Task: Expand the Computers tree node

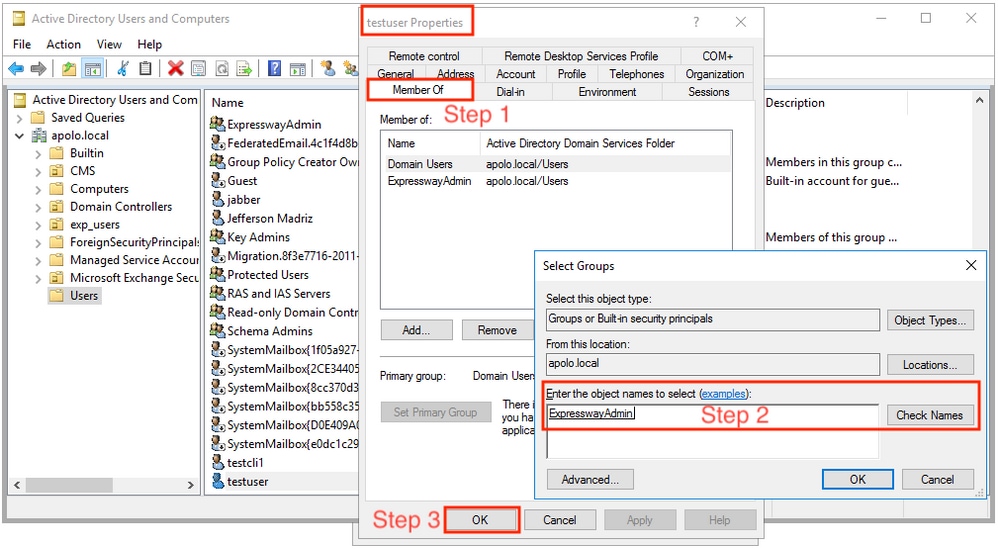Action: point(38,189)
